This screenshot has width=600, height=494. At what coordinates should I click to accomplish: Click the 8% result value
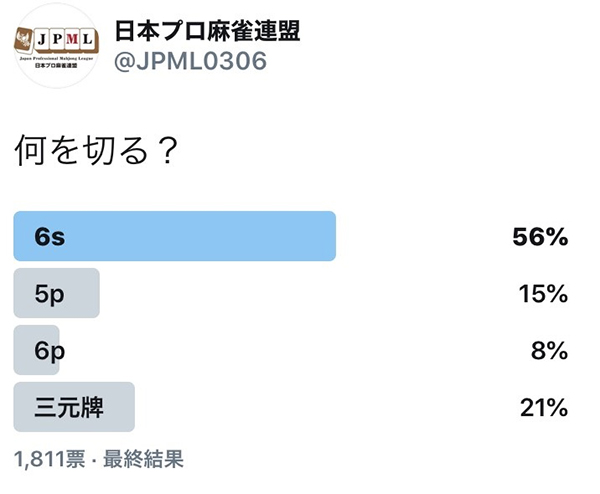552,350
